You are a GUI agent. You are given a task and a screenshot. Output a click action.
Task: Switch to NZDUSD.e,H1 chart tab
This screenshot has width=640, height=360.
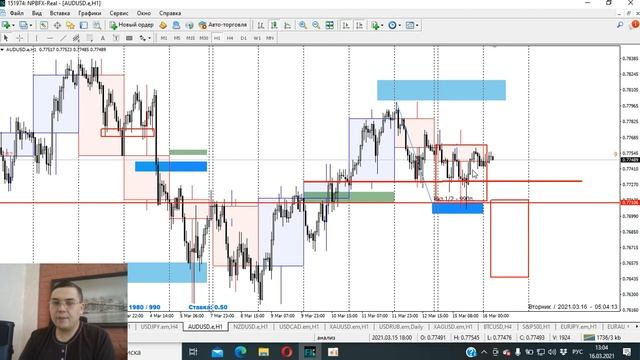251,327
